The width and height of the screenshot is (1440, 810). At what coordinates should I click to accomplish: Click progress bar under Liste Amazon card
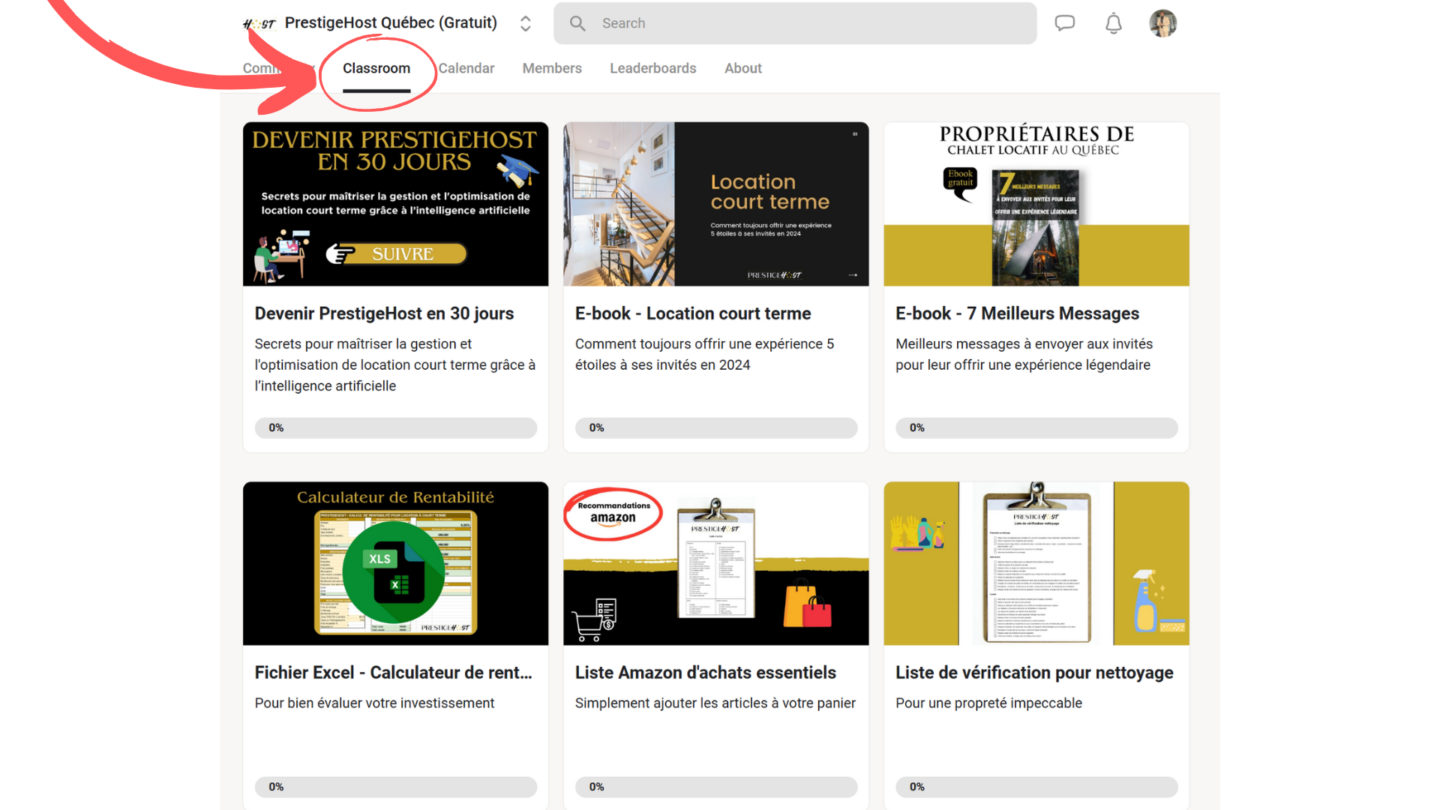pyautogui.click(x=716, y=787)
